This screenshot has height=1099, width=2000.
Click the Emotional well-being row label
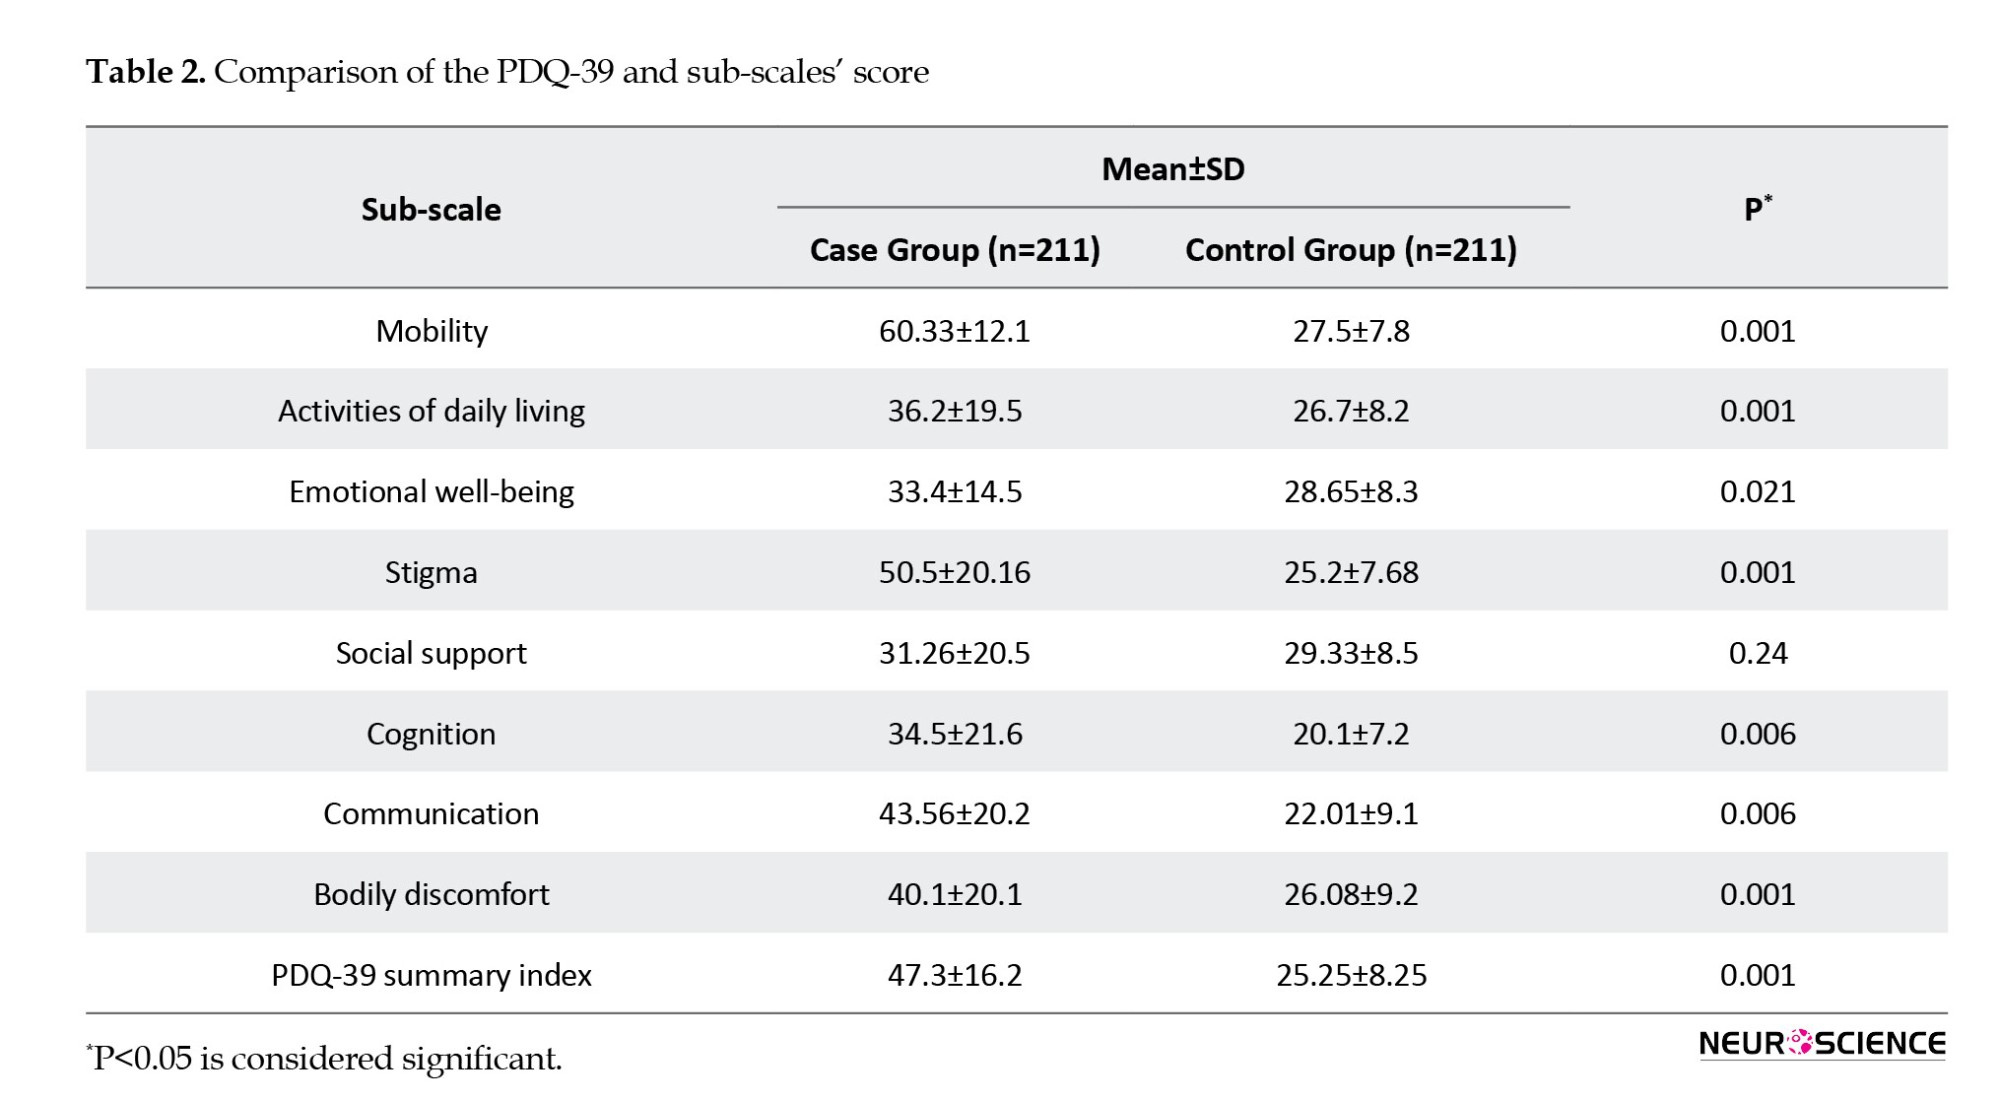431,492
